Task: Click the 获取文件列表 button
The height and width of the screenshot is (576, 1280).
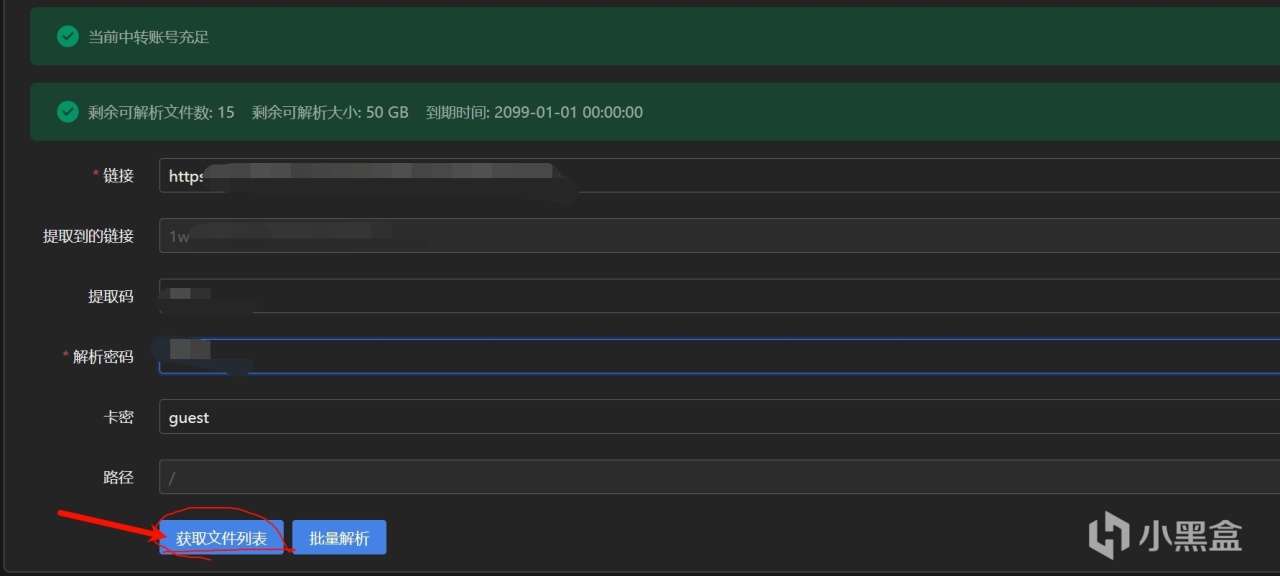Action: pos(222,538)
